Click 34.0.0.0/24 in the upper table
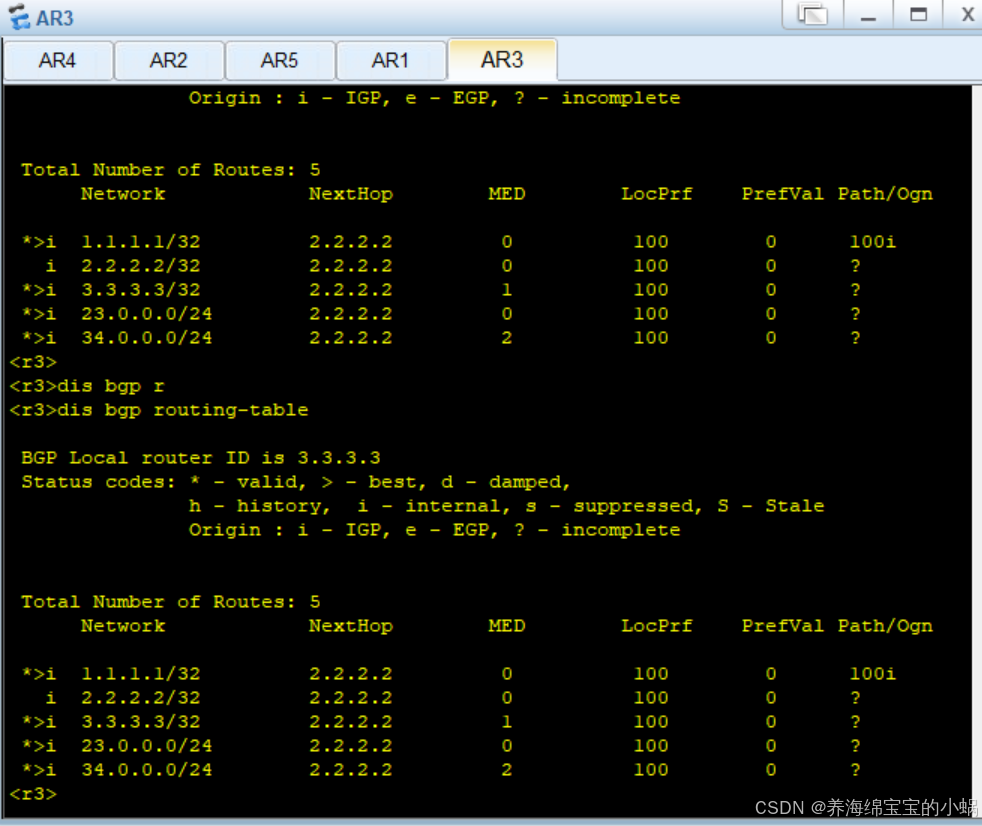Image resolution: width=982 pixels, height=826 pixels. pos(147,338)
